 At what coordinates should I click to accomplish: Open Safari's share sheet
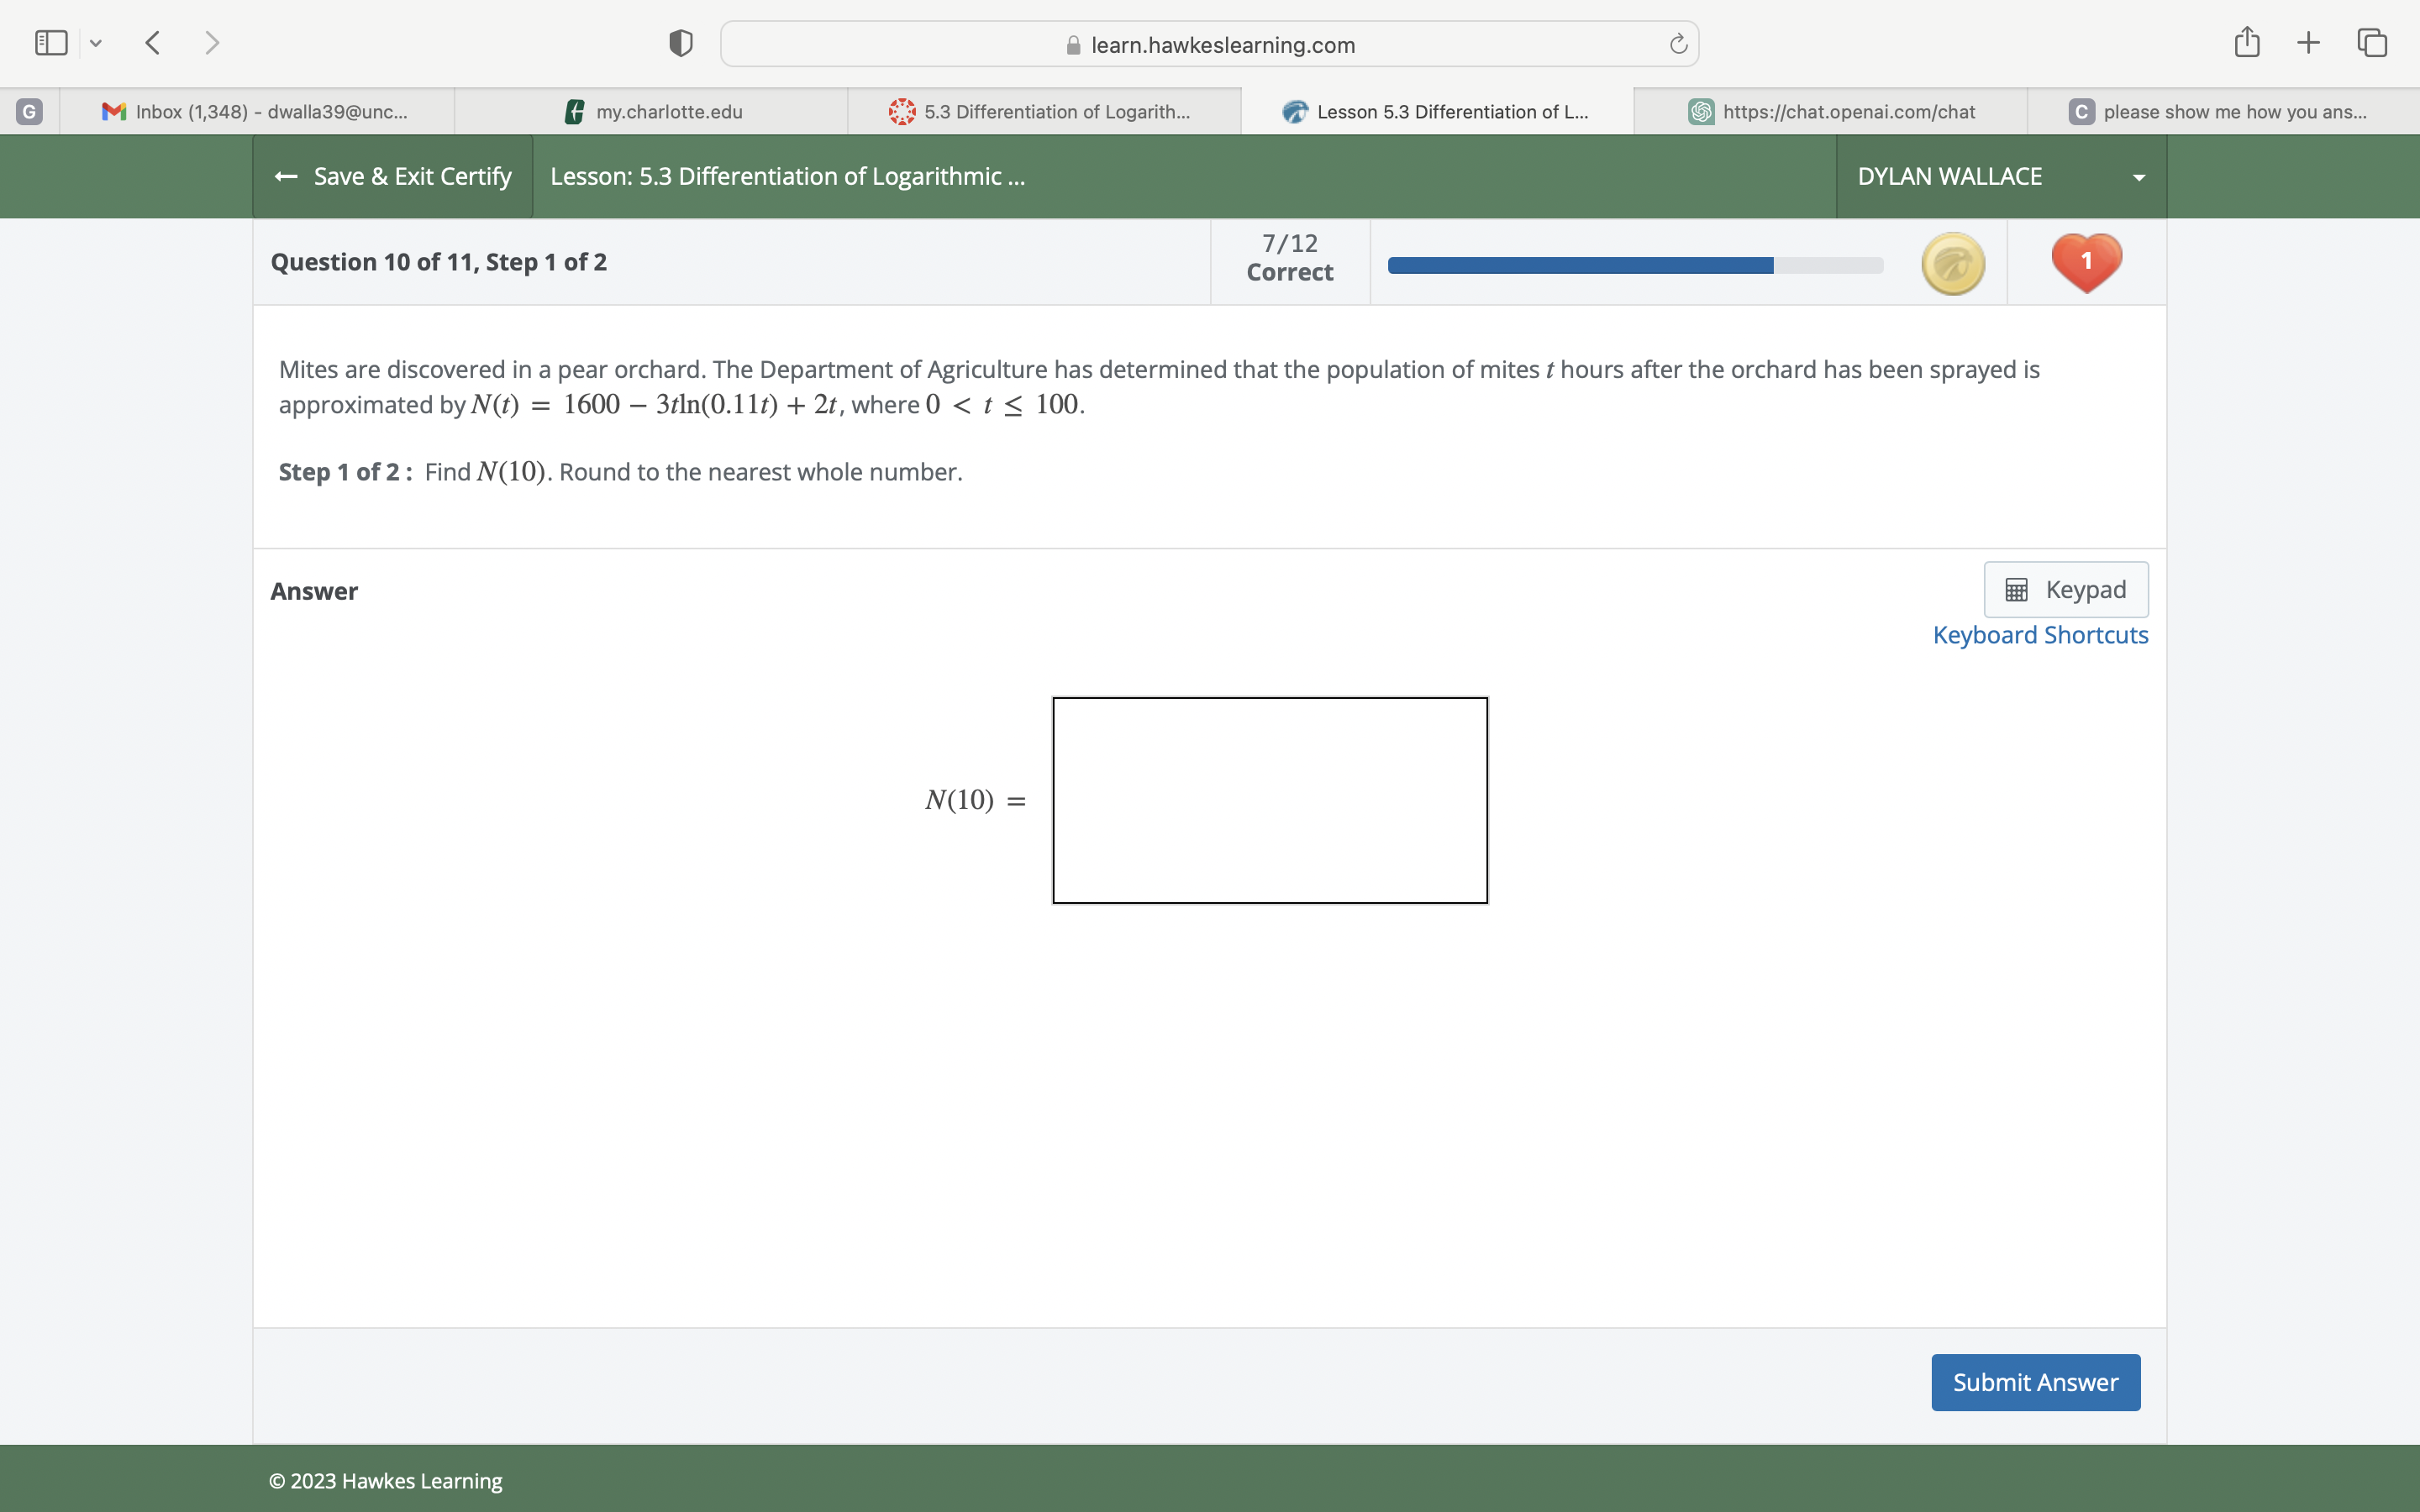coord(2245,42)
